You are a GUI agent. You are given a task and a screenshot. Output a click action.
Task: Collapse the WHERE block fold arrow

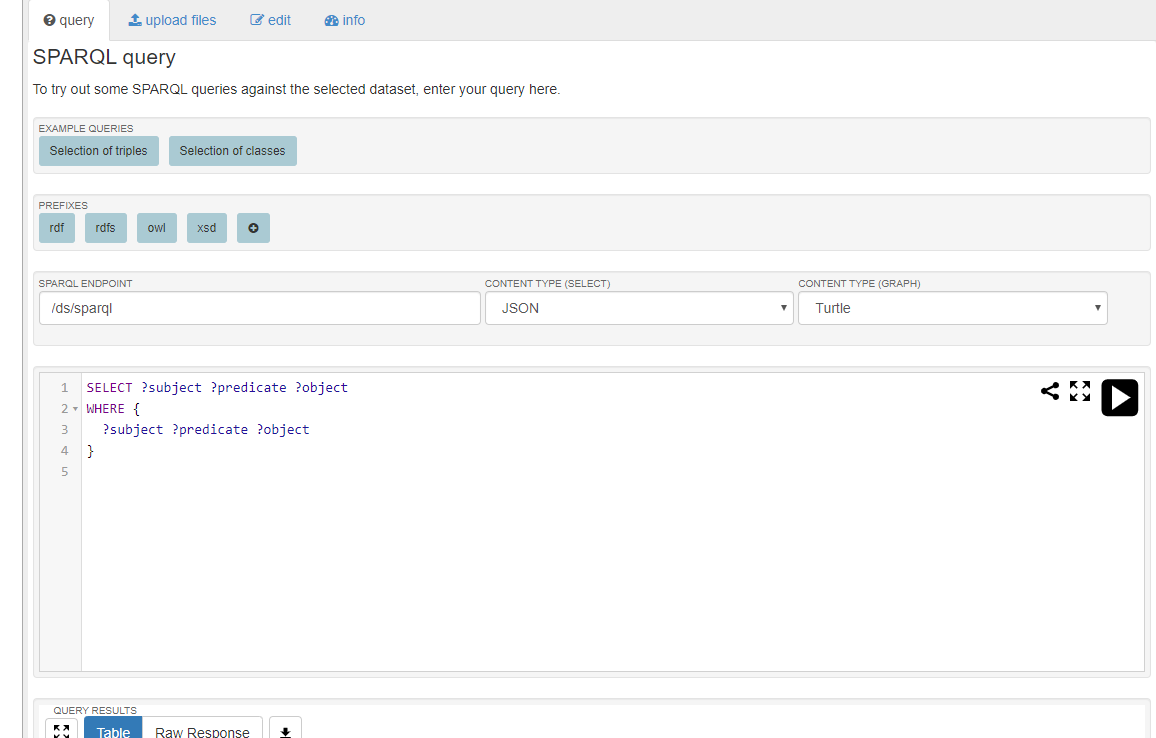pos(76,409)
